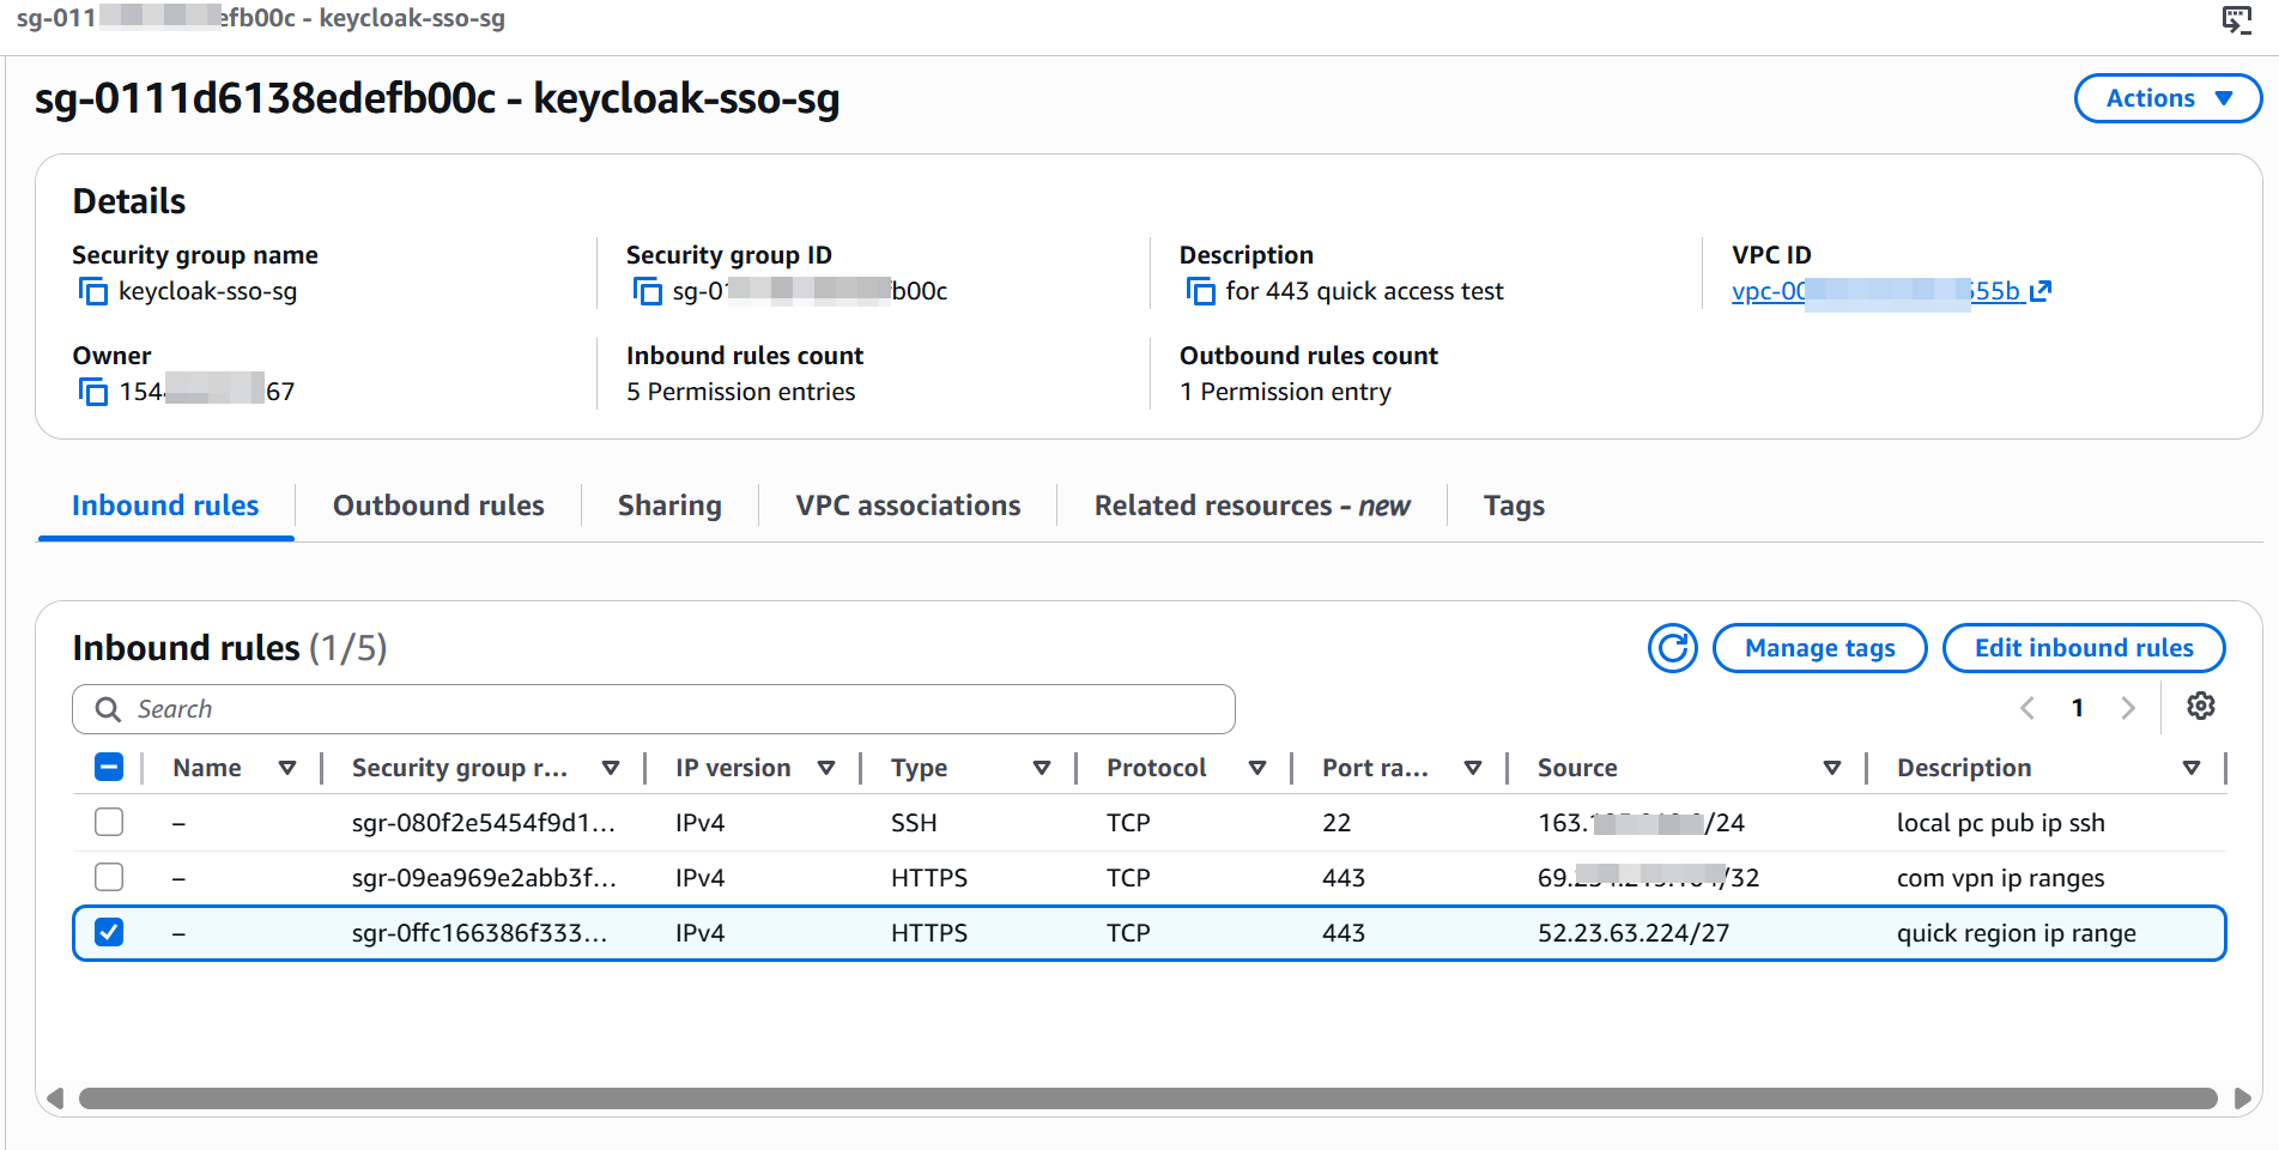
Task: Click rule ID sgr-09ea969e2abb3f…
Action: click(x=483, y=878)
